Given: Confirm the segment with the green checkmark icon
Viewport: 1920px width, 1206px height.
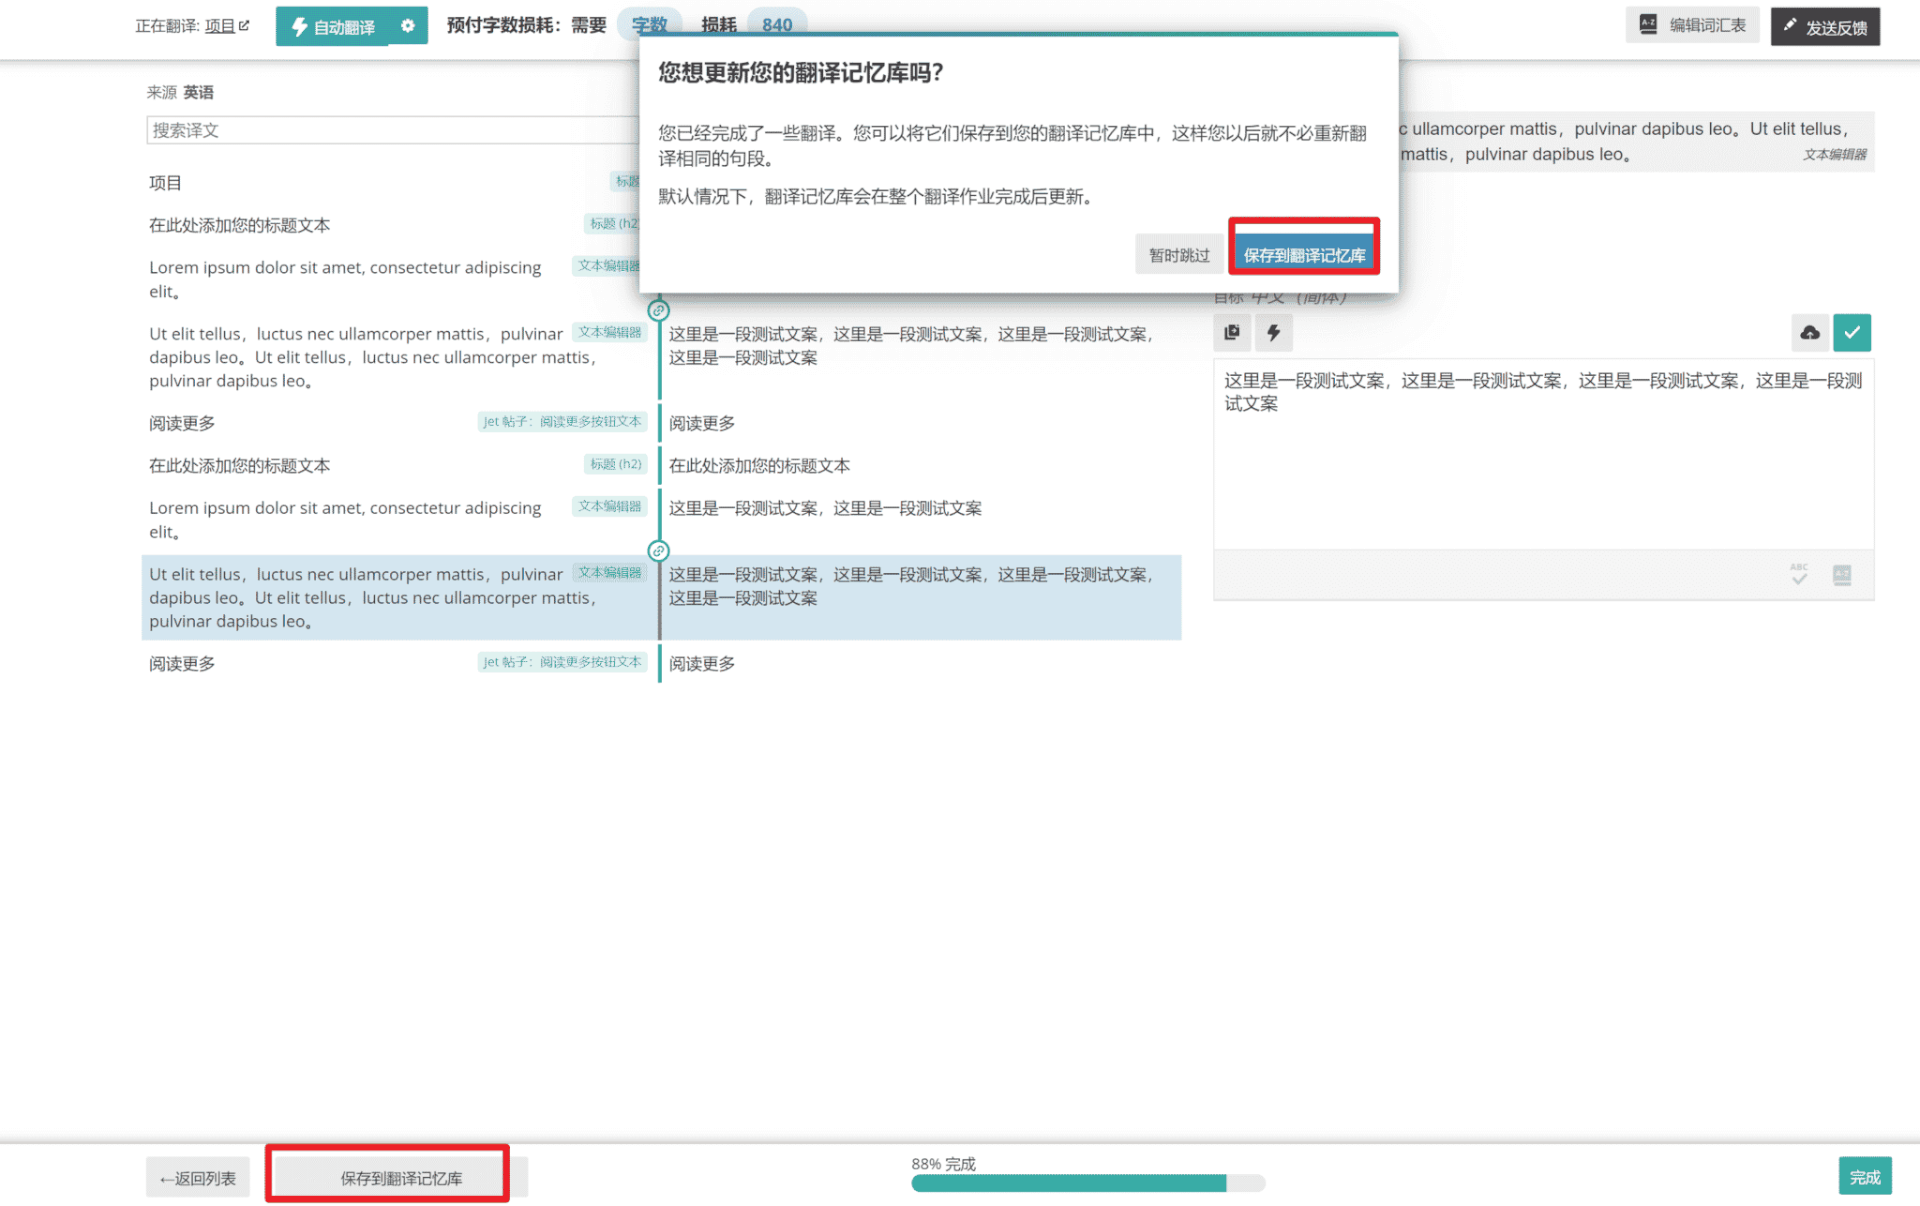Looking at the screenshot, I should (1852, 332).
